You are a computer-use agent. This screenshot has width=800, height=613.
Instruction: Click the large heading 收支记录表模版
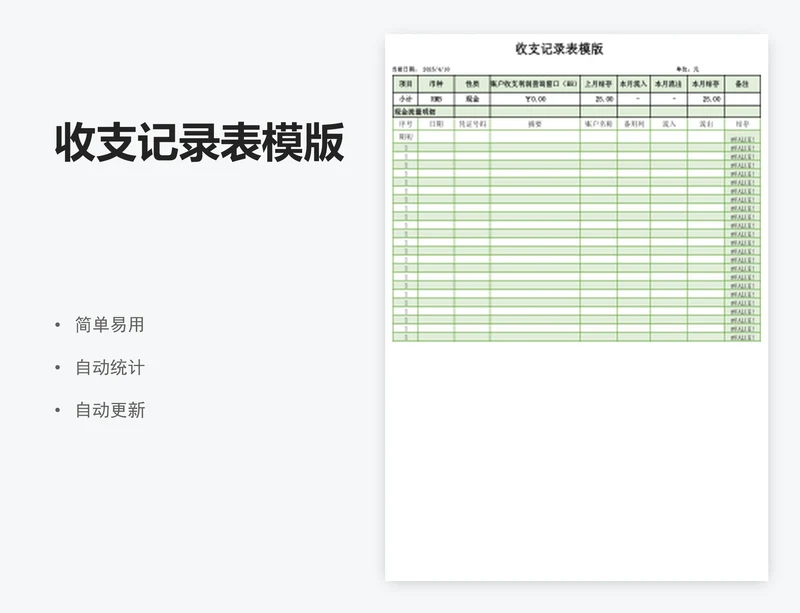pos(199,142)
